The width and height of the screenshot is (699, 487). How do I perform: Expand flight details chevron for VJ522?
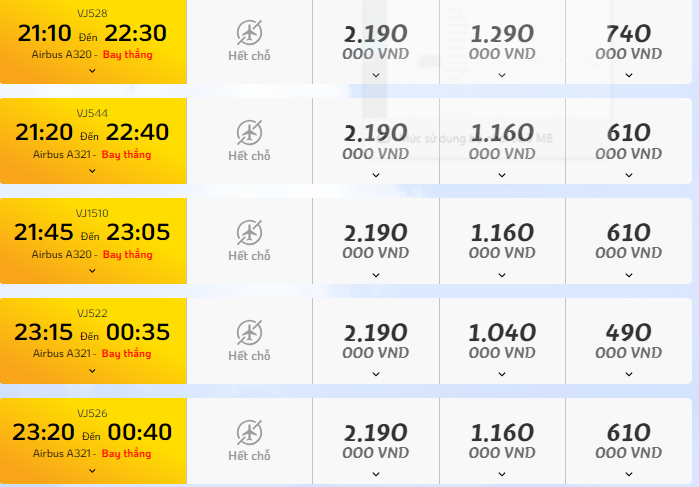tap(92, 370)
